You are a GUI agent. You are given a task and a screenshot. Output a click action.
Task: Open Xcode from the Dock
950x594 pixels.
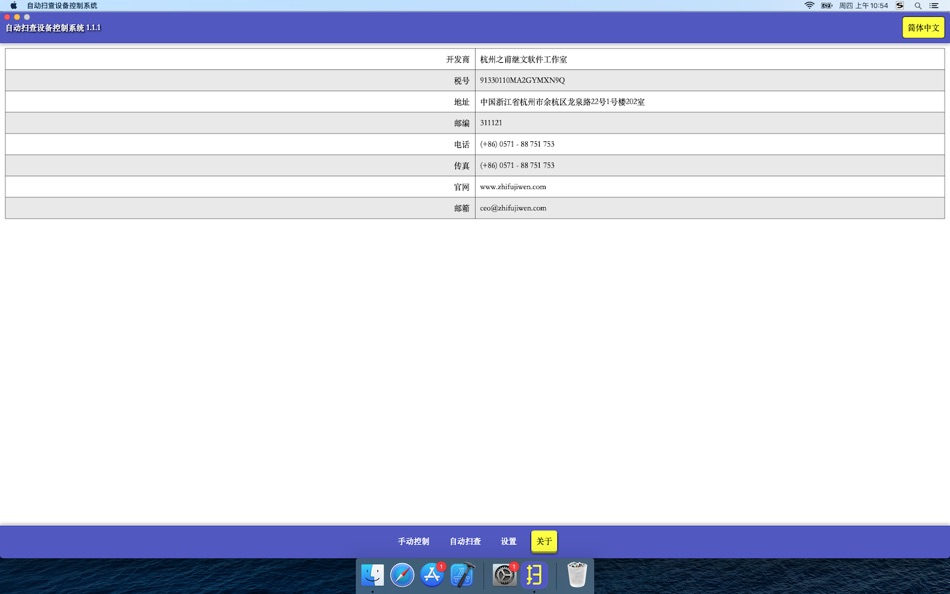(x=462, y=575)
